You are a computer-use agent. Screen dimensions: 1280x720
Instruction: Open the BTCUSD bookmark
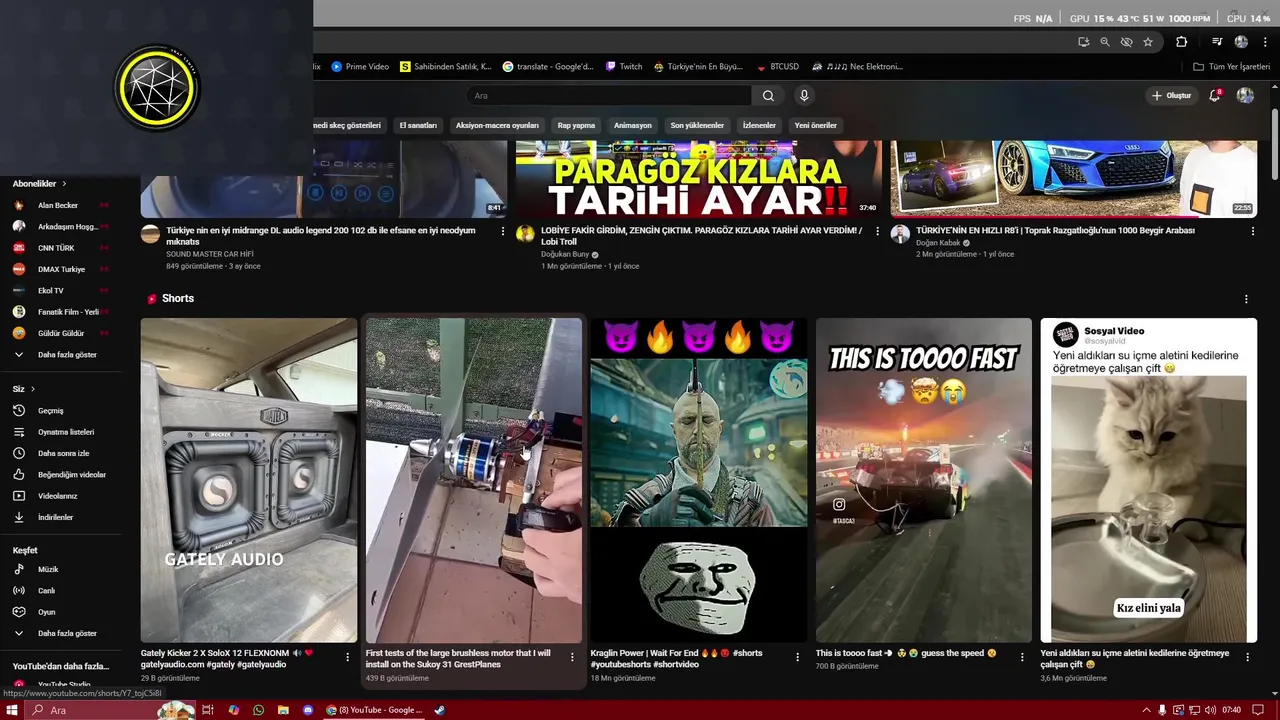(777, 67)
